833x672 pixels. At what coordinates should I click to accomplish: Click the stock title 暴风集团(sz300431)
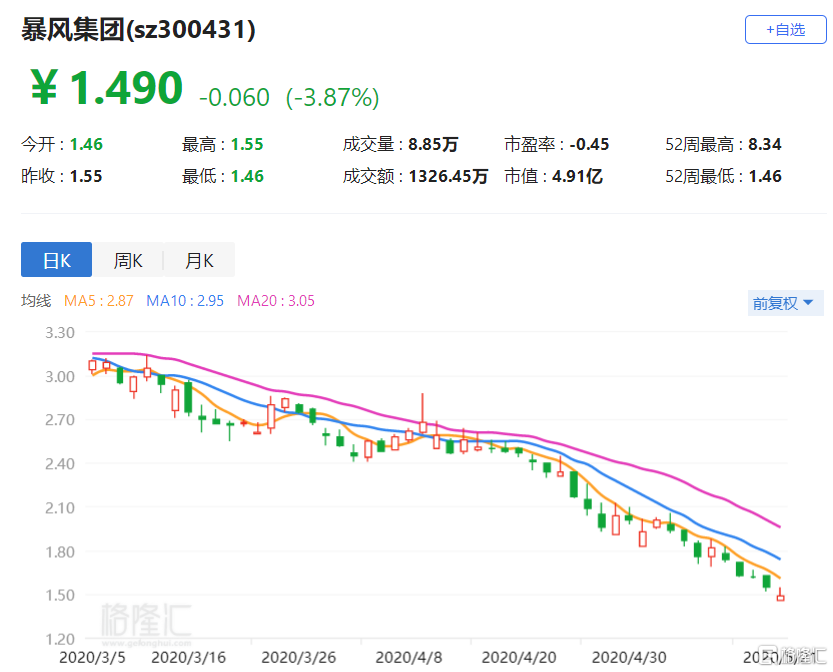coord(138,29)
